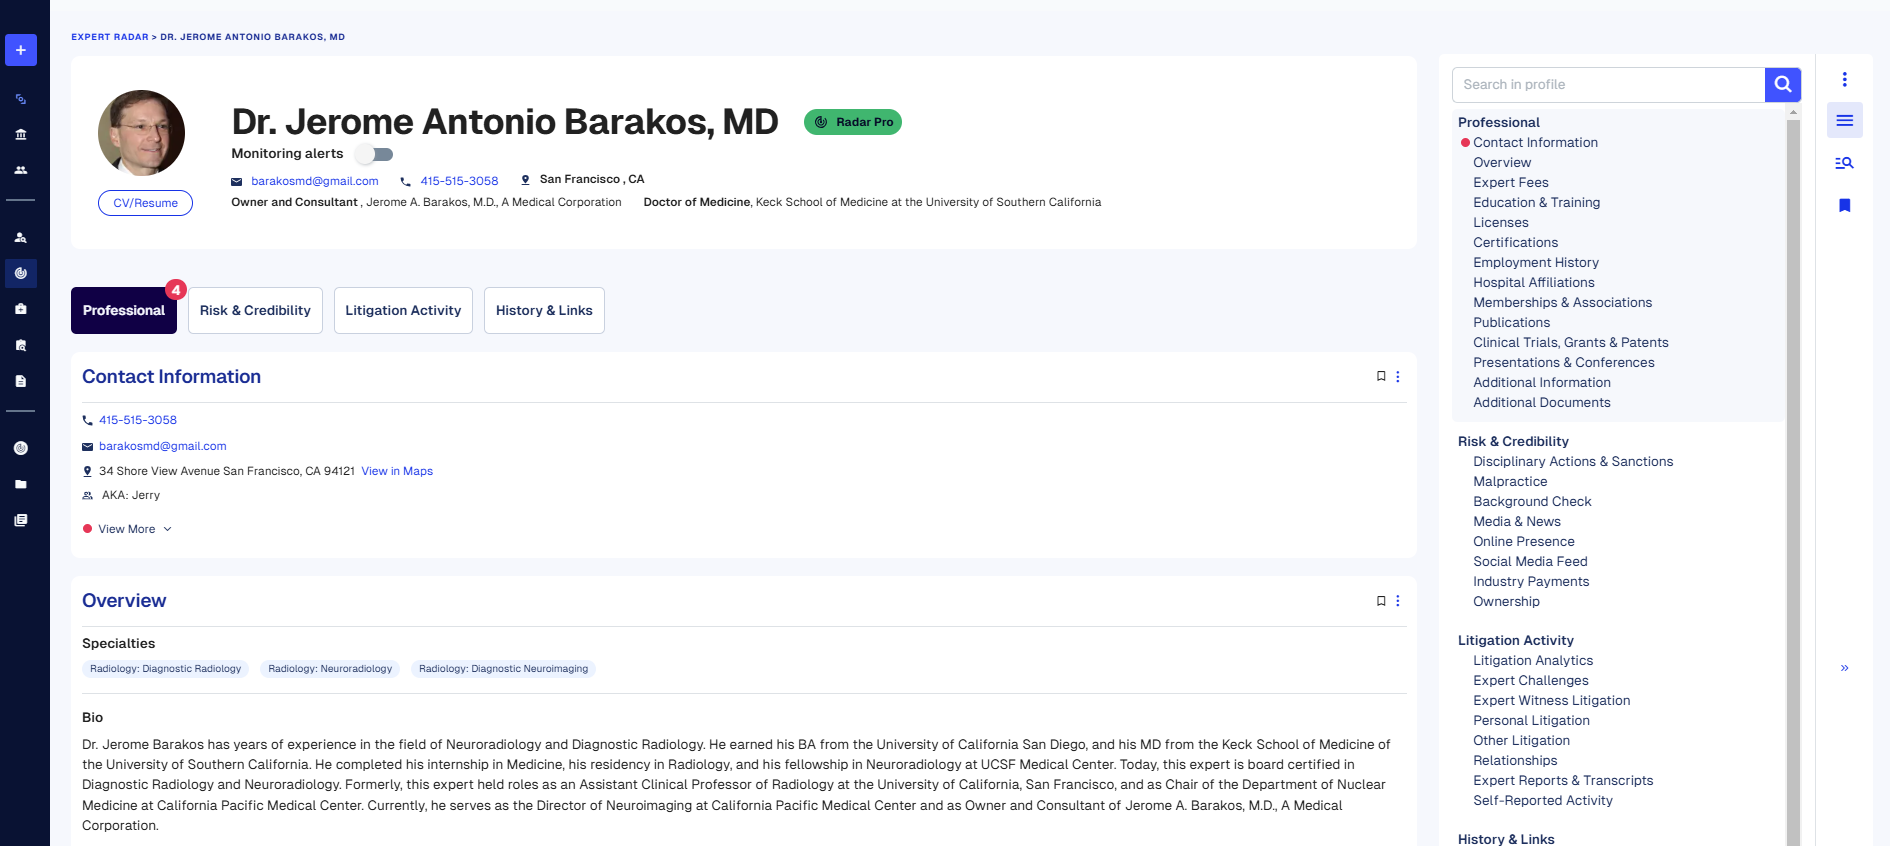Go to Expert Fees in the outline

[1510, 183]
